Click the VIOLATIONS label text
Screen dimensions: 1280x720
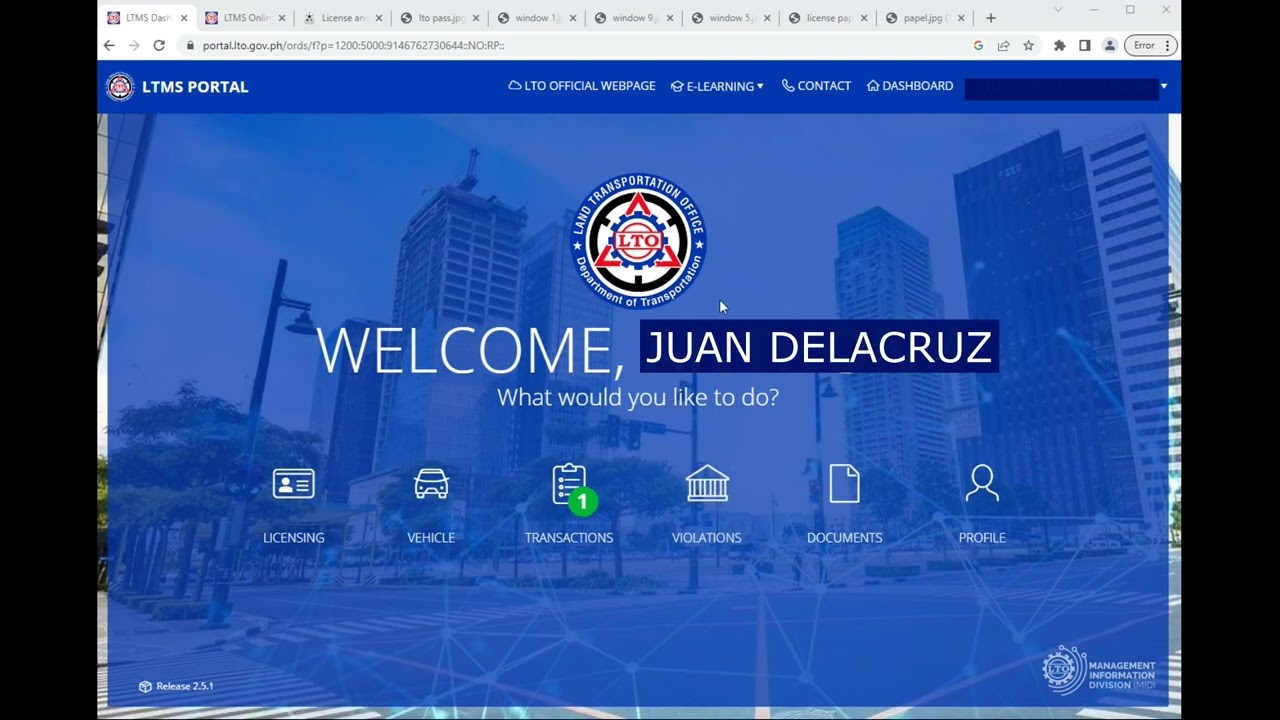coord(707,538)
